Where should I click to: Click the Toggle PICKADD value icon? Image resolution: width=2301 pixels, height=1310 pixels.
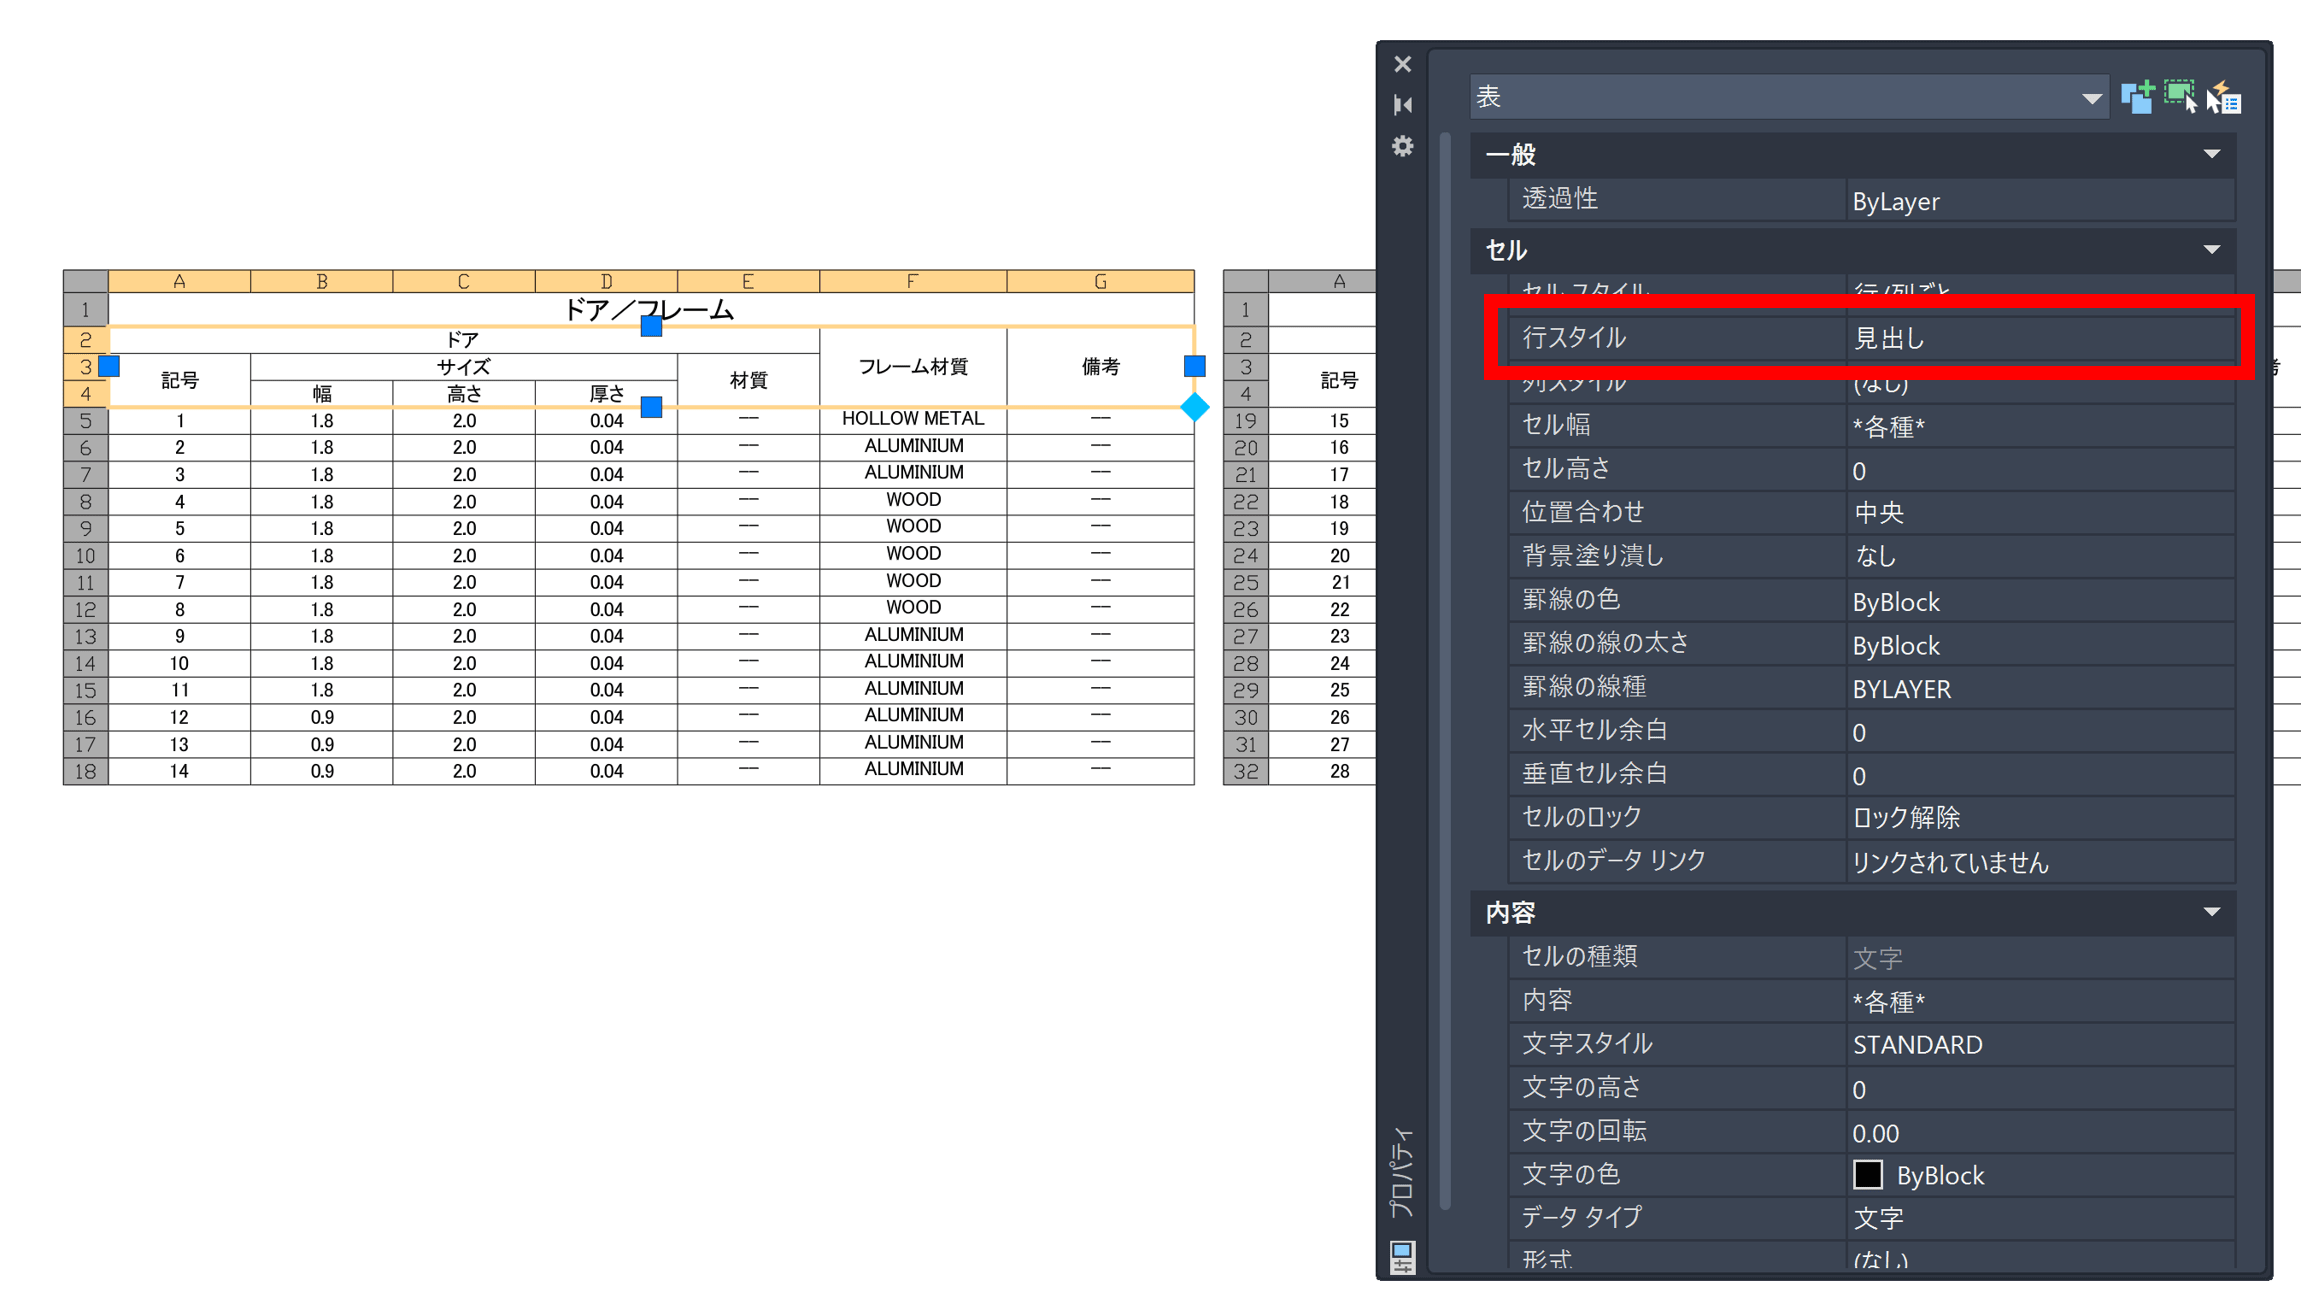pyautogui.click(x=2137, y=97)
